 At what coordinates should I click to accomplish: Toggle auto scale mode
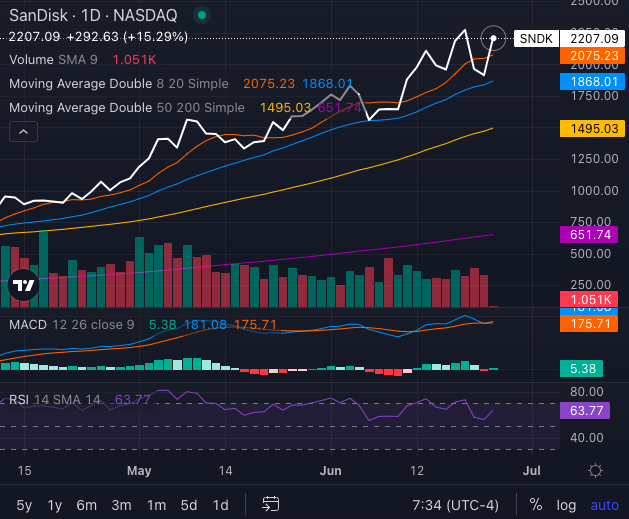pos(604,505)
